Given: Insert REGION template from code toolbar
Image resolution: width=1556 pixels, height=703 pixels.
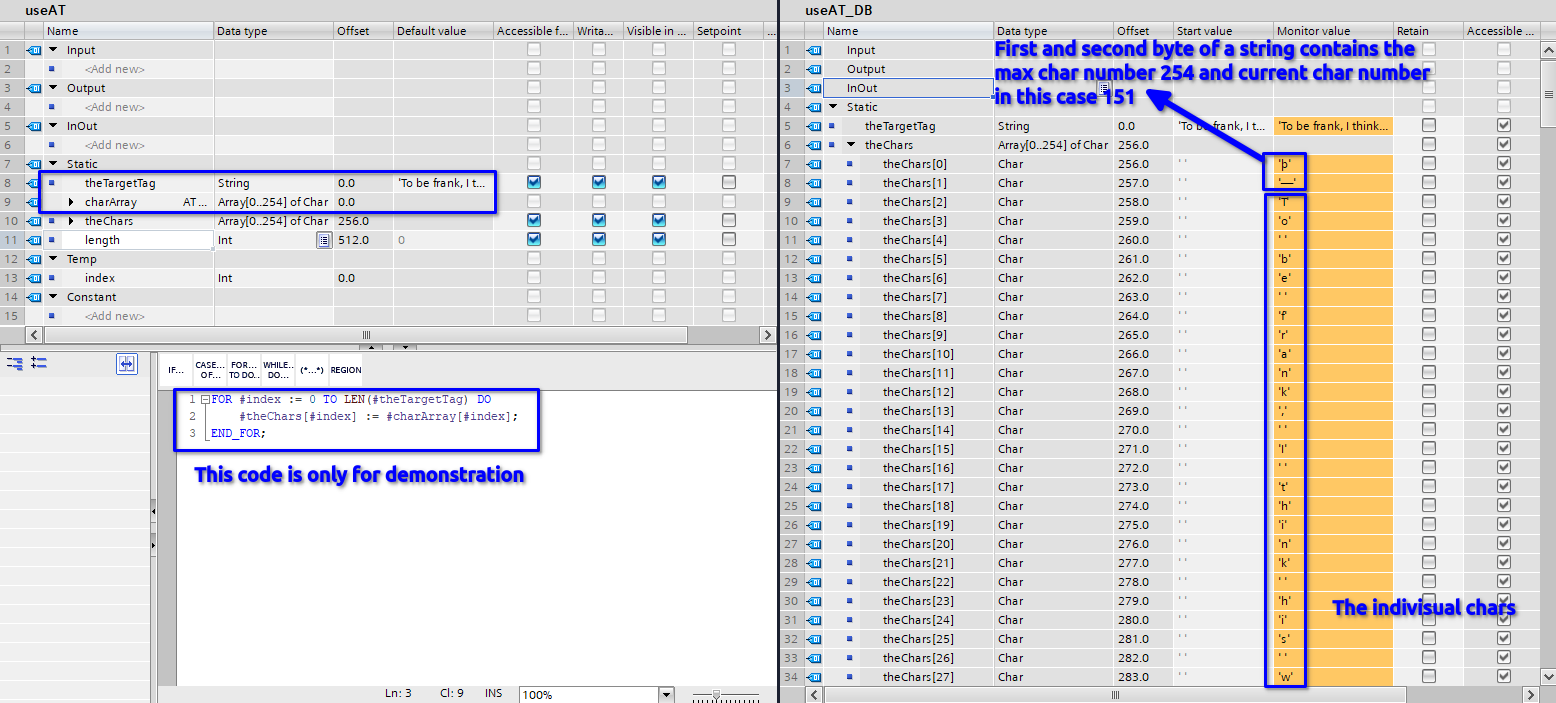Looking at the screenshot, I should pyautogui.click(x=346, y=370).
